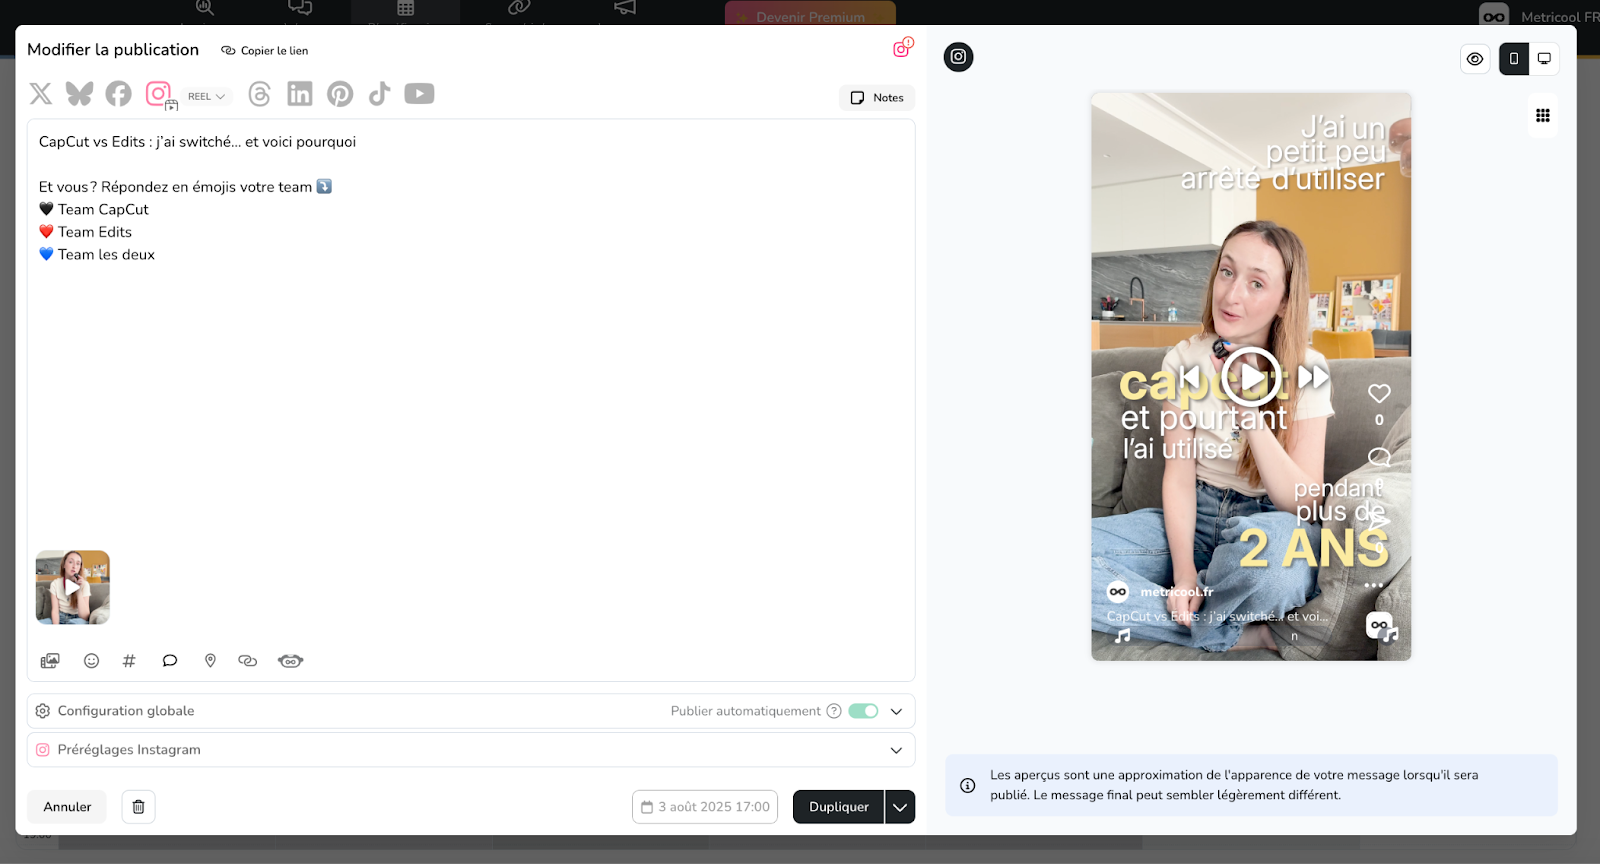Select the X (Twitter) network icon
Viewport: 1600px width, 864px height.
click(41, 94)
